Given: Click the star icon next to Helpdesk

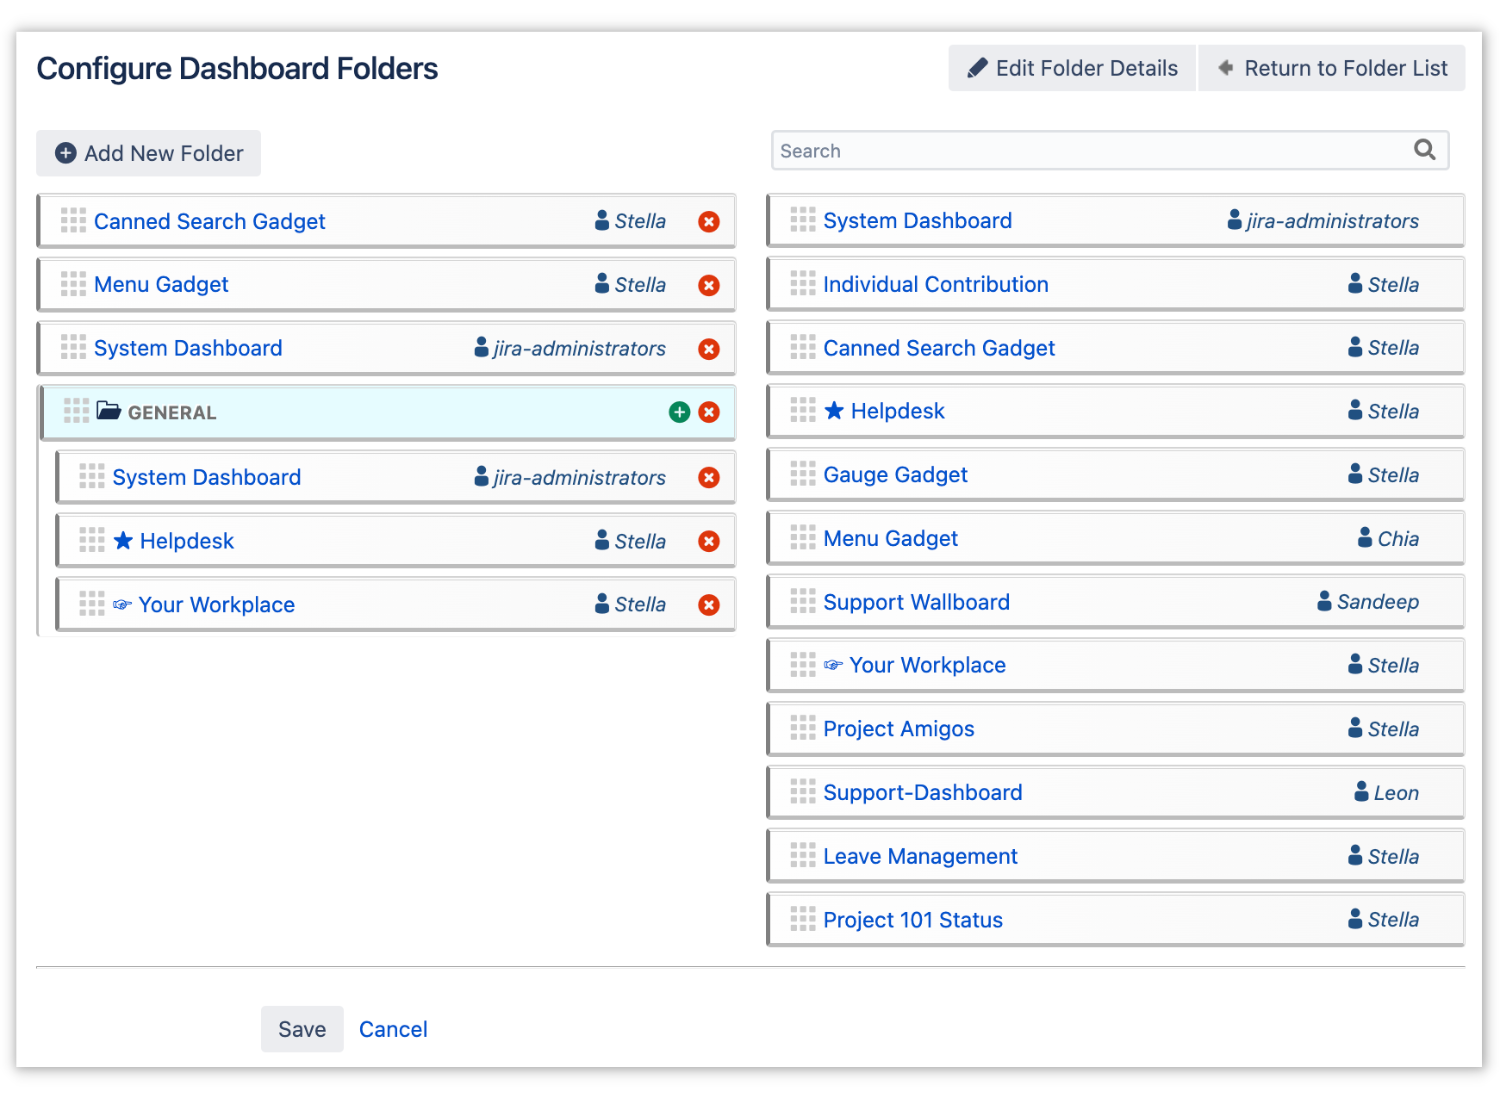Looking at the screenshot, I should 124,540.
